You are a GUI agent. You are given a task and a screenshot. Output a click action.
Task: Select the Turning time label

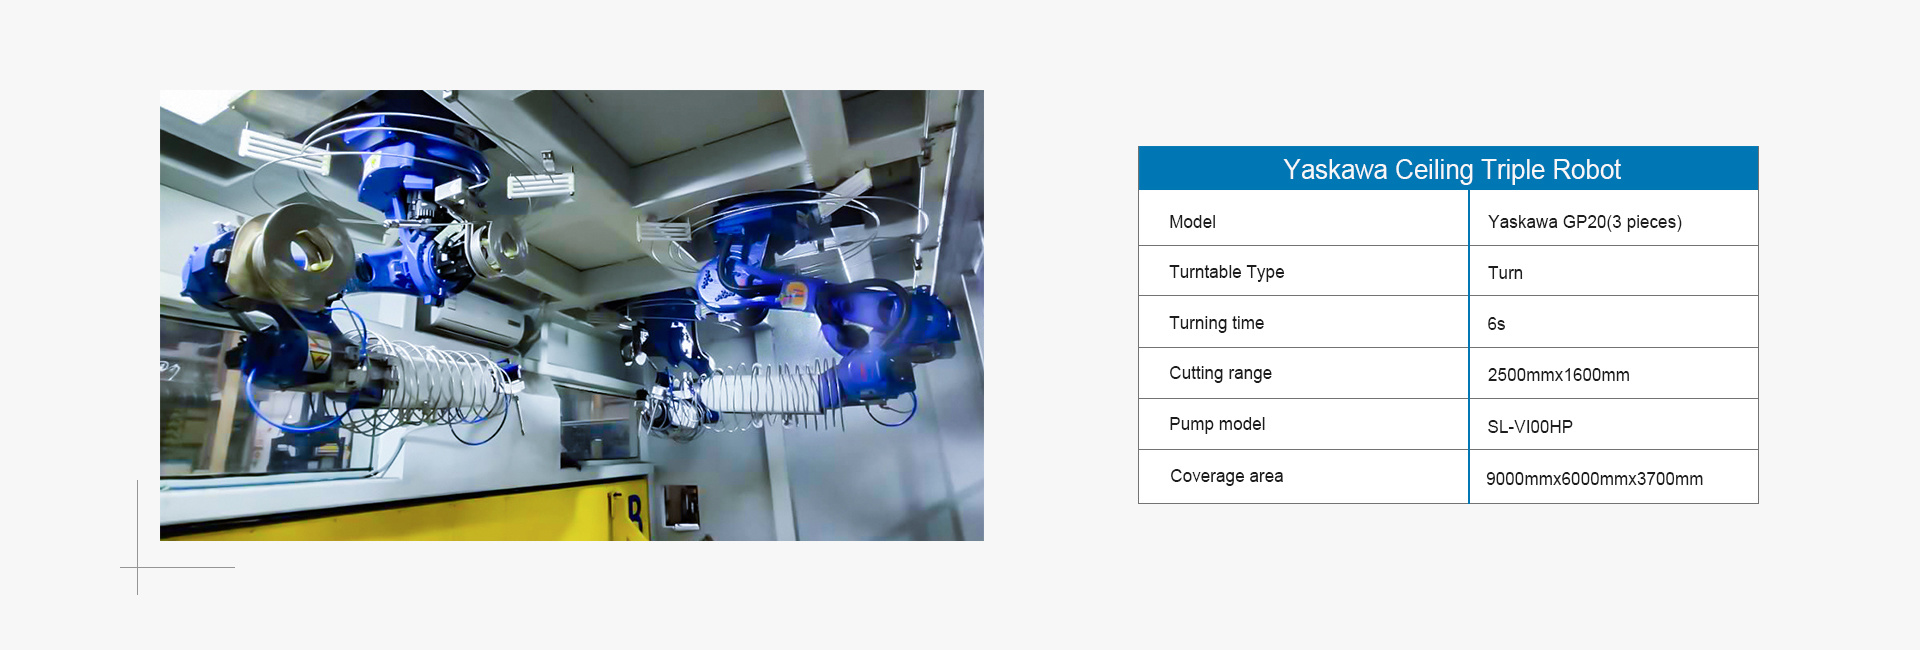[x=1216, y=323]
